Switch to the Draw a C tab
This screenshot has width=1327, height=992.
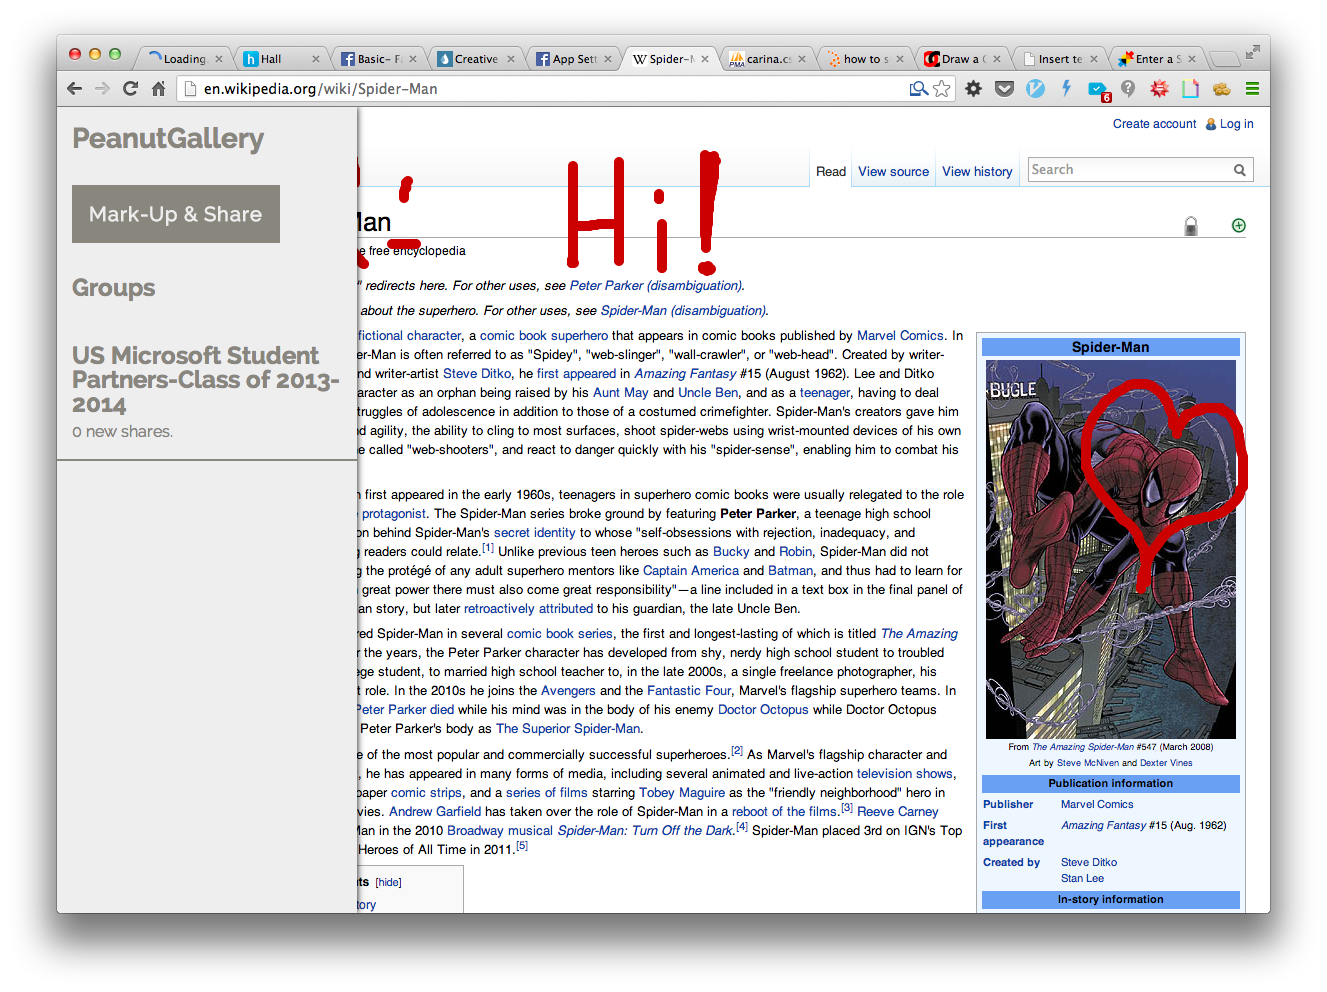tap(960, 59)
